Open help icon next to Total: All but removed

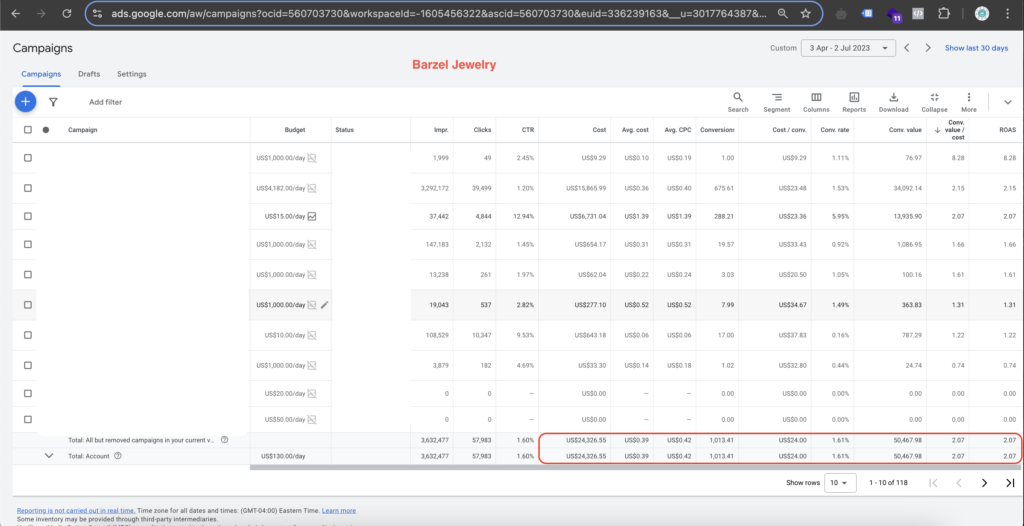pos(224,440)
